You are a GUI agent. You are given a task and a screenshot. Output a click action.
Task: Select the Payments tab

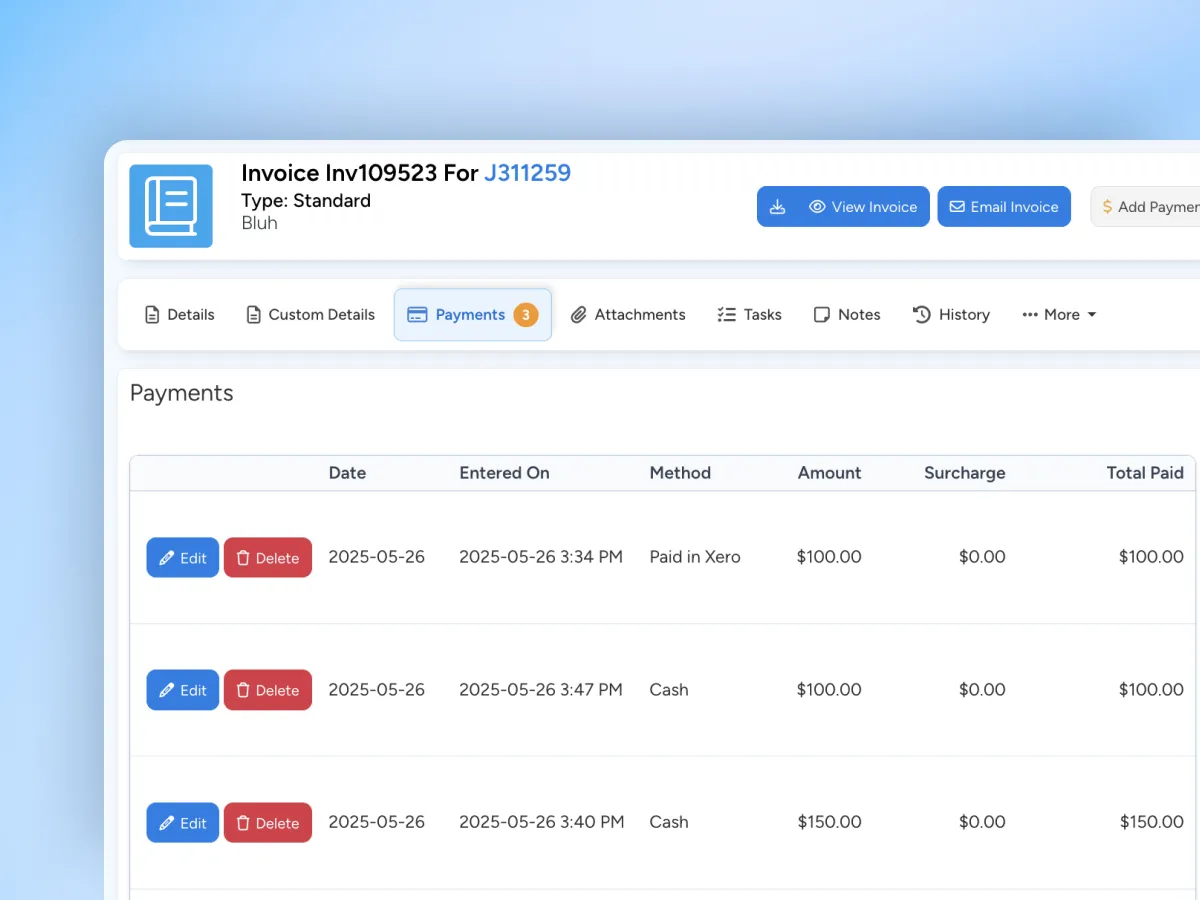473,315
